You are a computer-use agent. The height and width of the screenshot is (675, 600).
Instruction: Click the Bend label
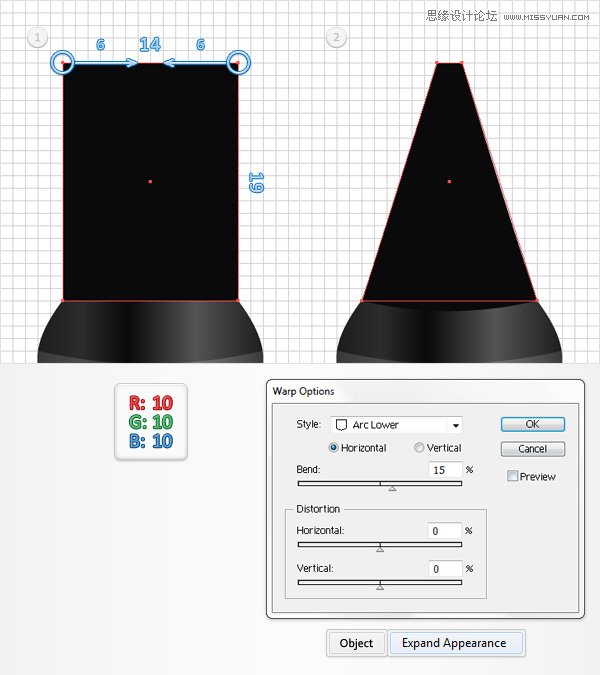pyautogui.click(x=308, y=469)
